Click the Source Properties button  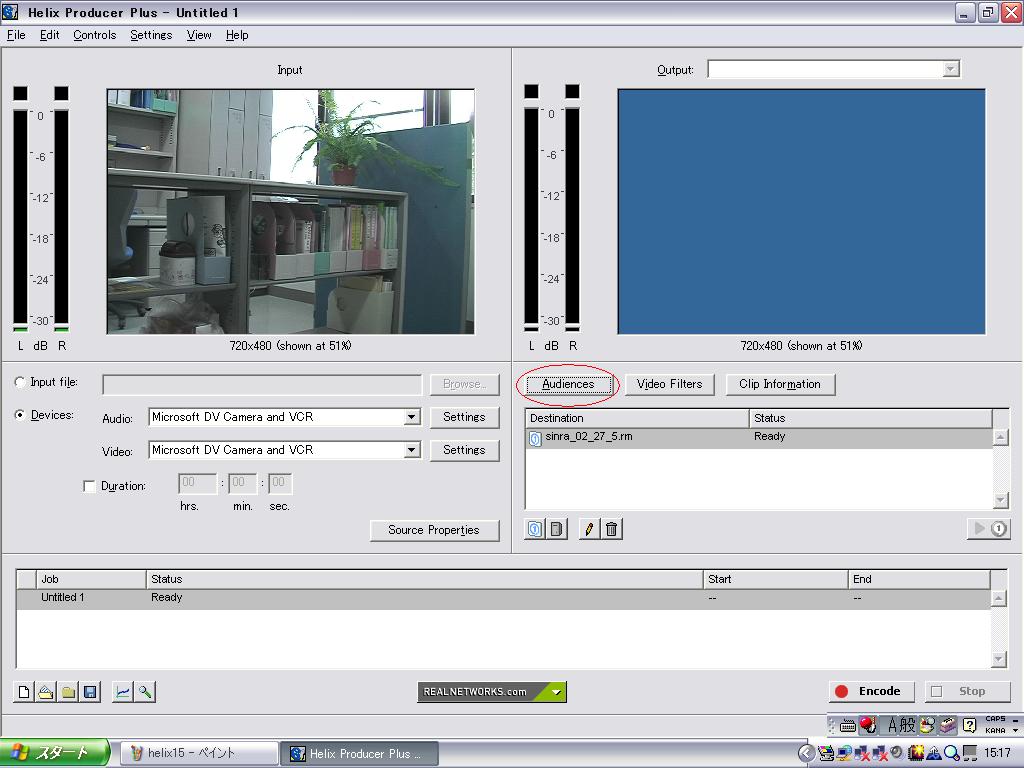pyautogui.click(x=434, y=530)
